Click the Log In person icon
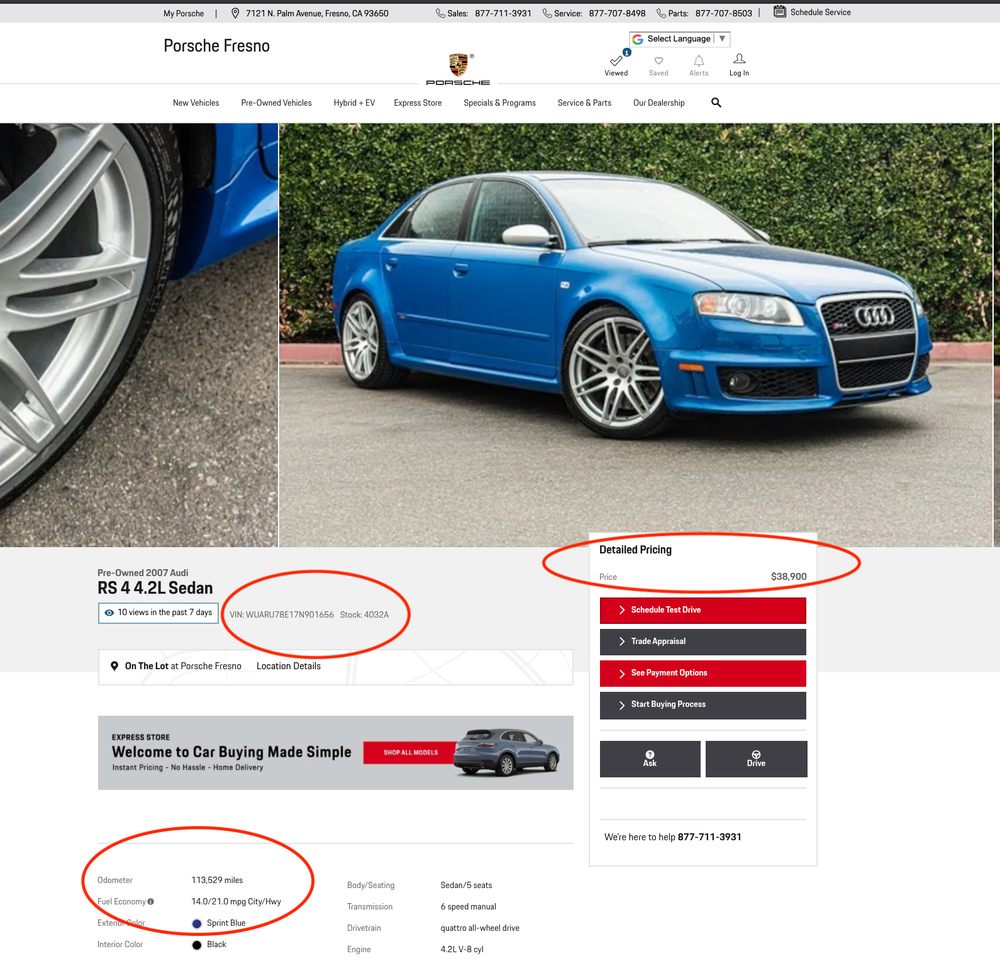The height and width of the screenshot is (961, 1000). pos(739,60)
